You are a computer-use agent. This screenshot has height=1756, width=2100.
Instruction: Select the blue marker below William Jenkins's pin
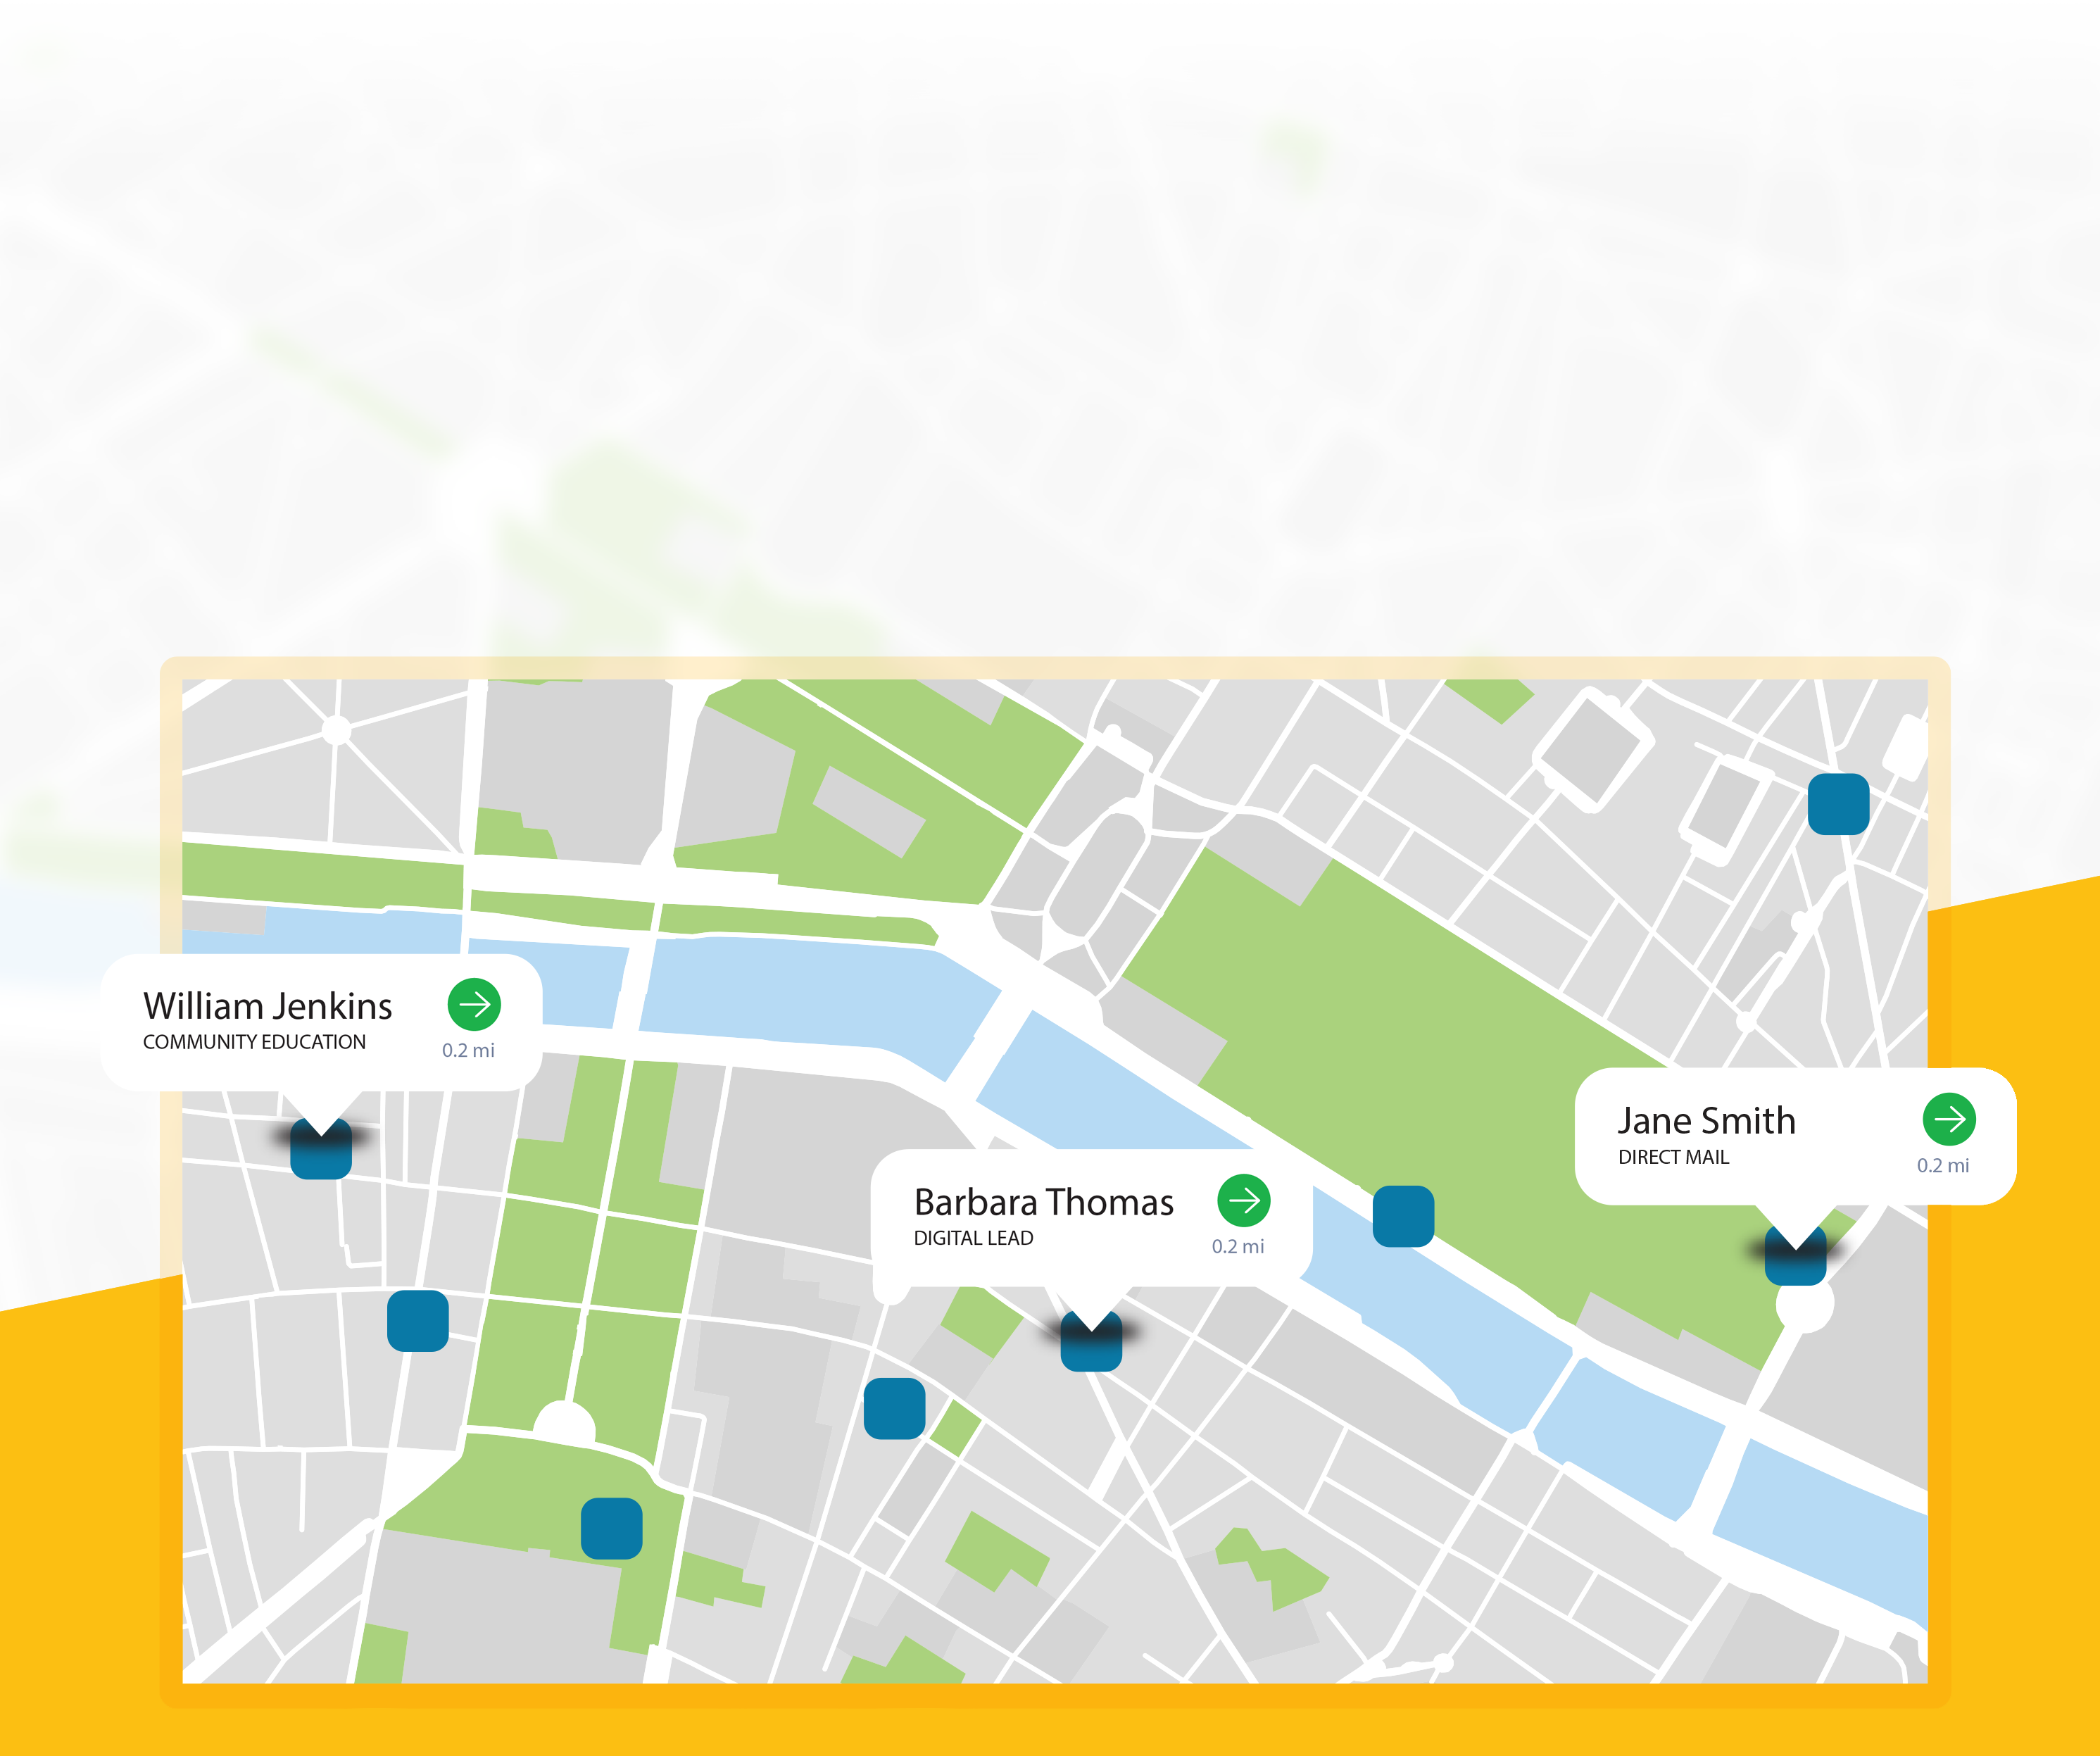coord(418,1321)
